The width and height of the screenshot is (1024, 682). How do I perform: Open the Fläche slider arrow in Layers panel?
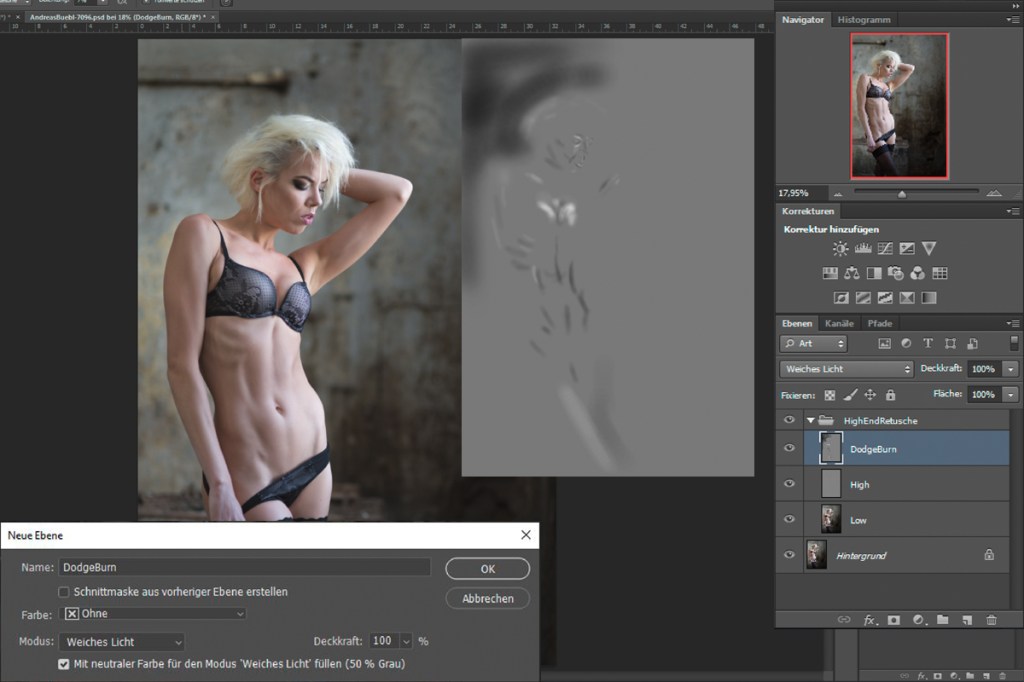[x=1011, y=395]
